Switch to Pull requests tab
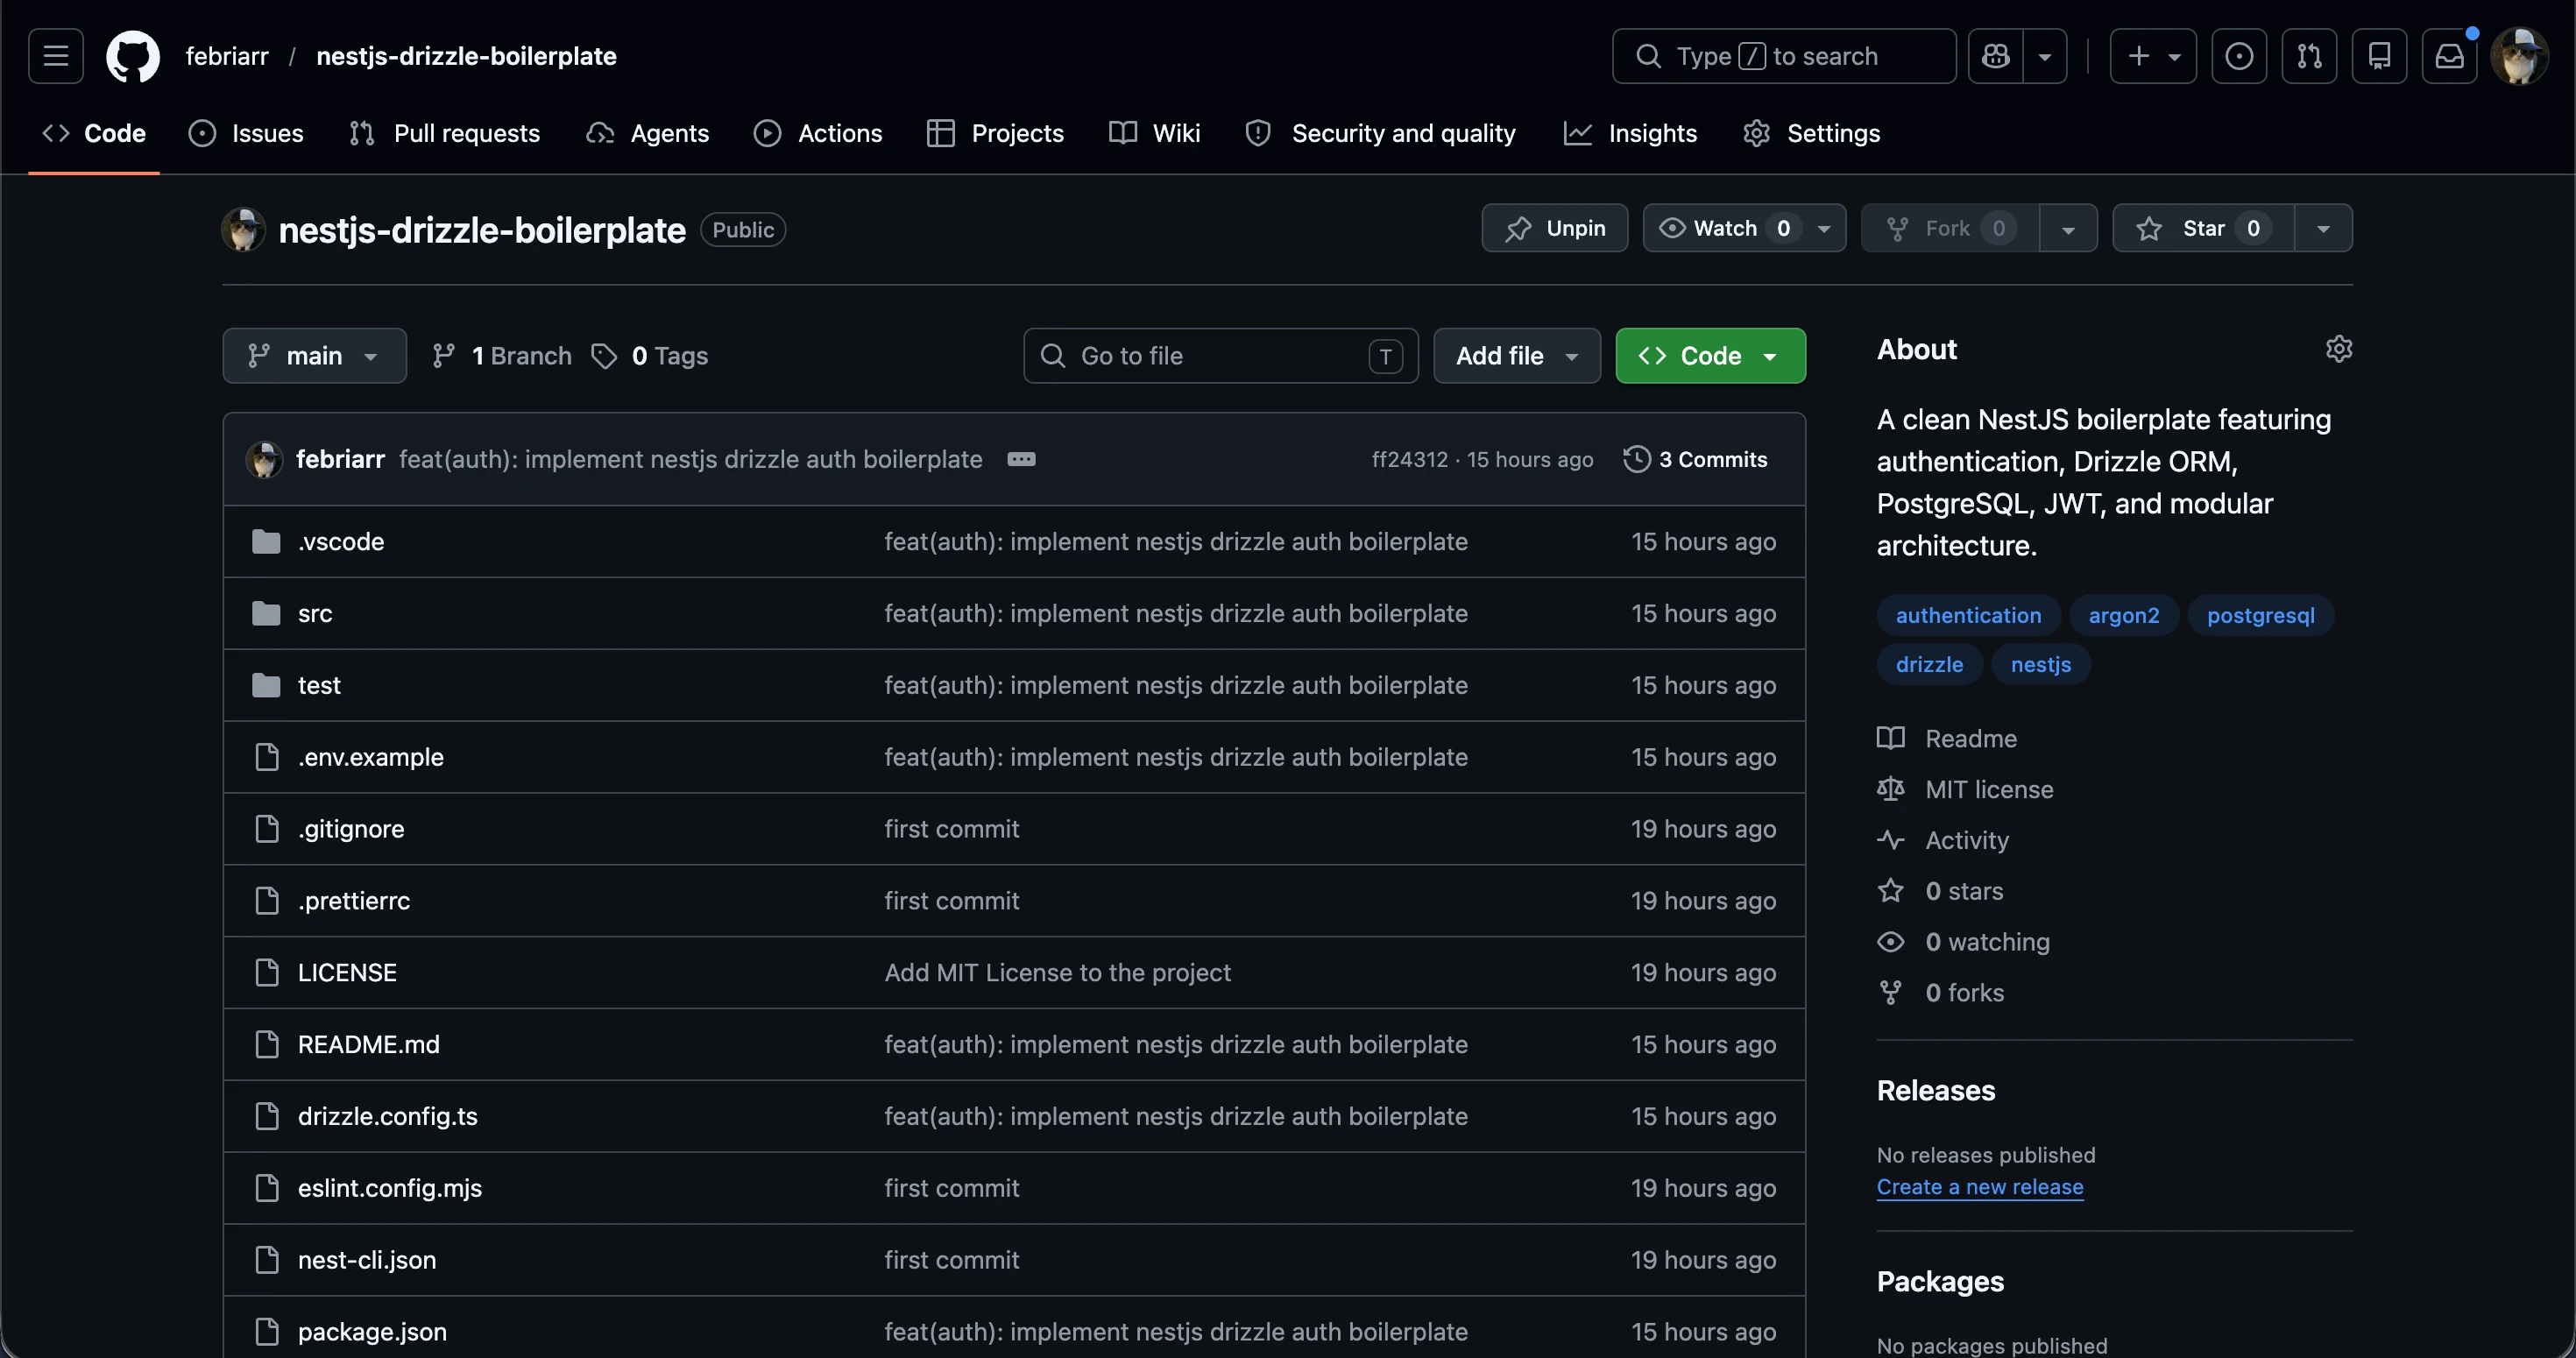The height and width of the screenshot is (1358, 2576). click(444, 133)
